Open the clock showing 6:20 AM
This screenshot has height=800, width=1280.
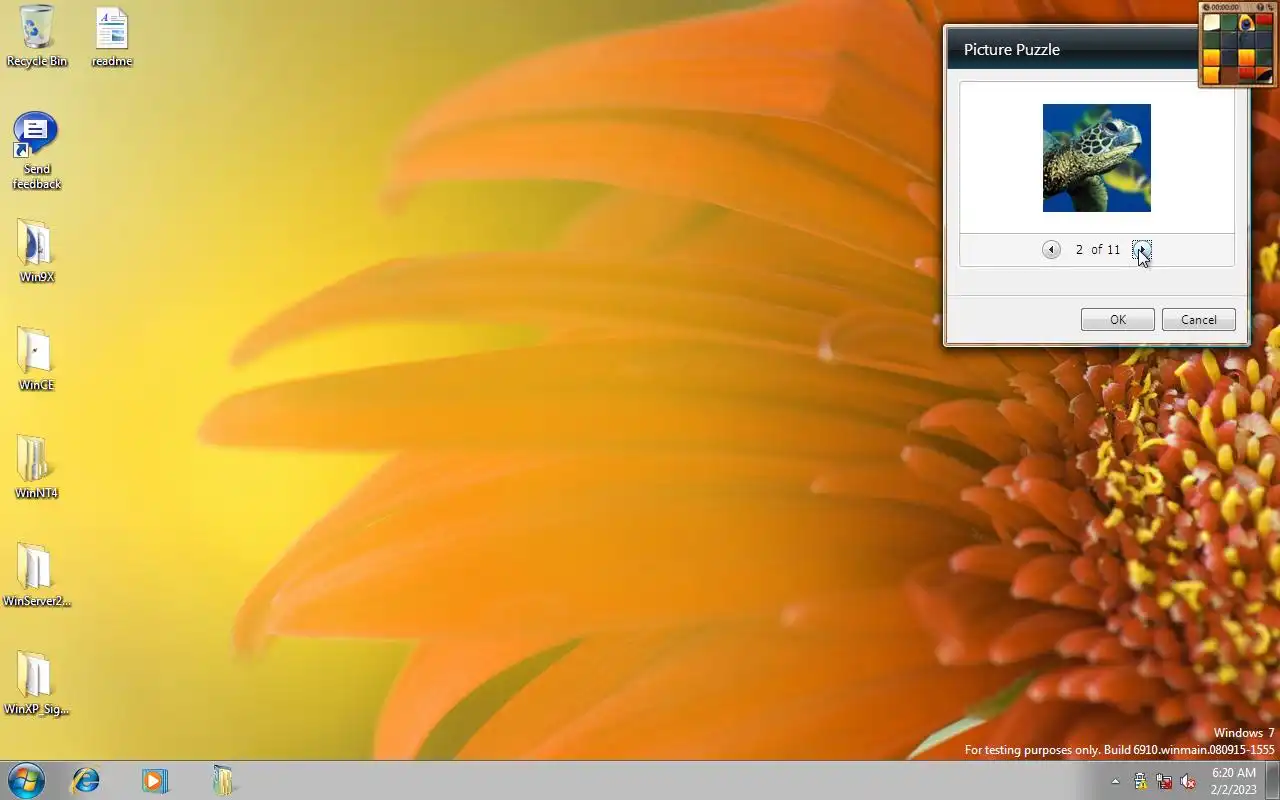pos(1233,781)
